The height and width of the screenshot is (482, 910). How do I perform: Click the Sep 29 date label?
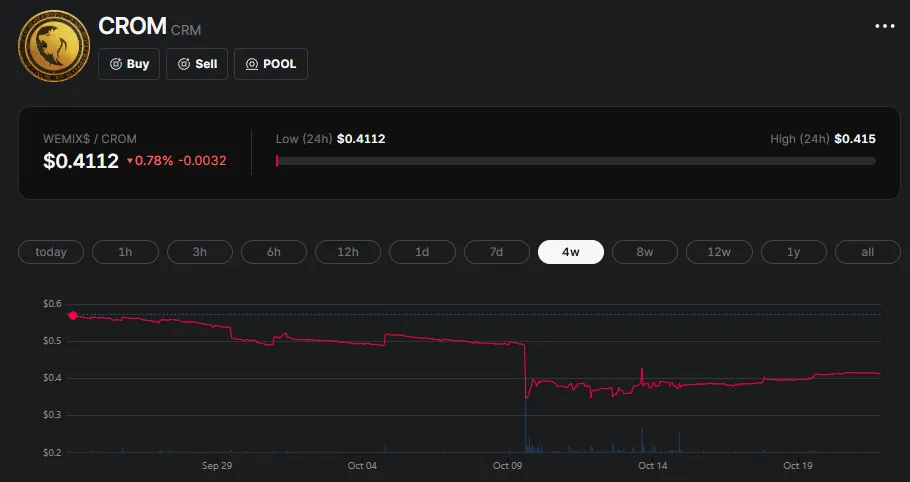[217, 466]
